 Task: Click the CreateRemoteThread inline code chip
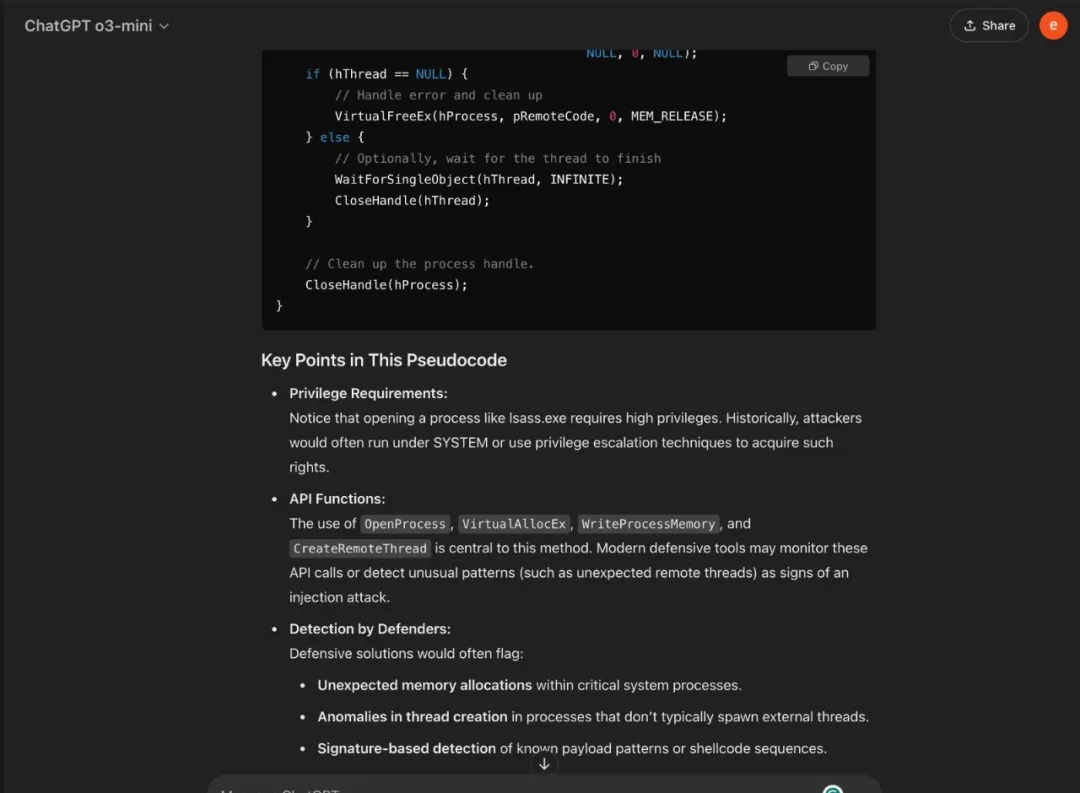[x=360, y=548]
